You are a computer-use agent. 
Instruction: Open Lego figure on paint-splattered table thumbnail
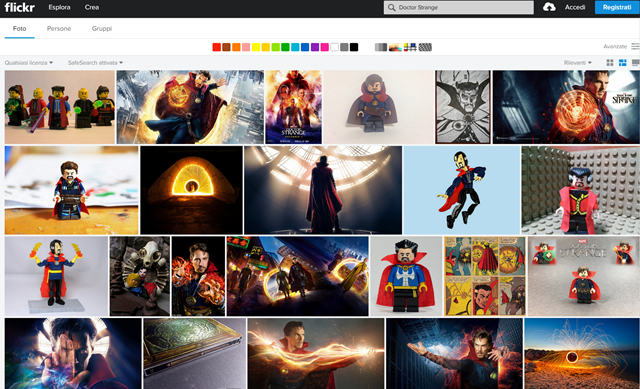(x=71, y=190)
